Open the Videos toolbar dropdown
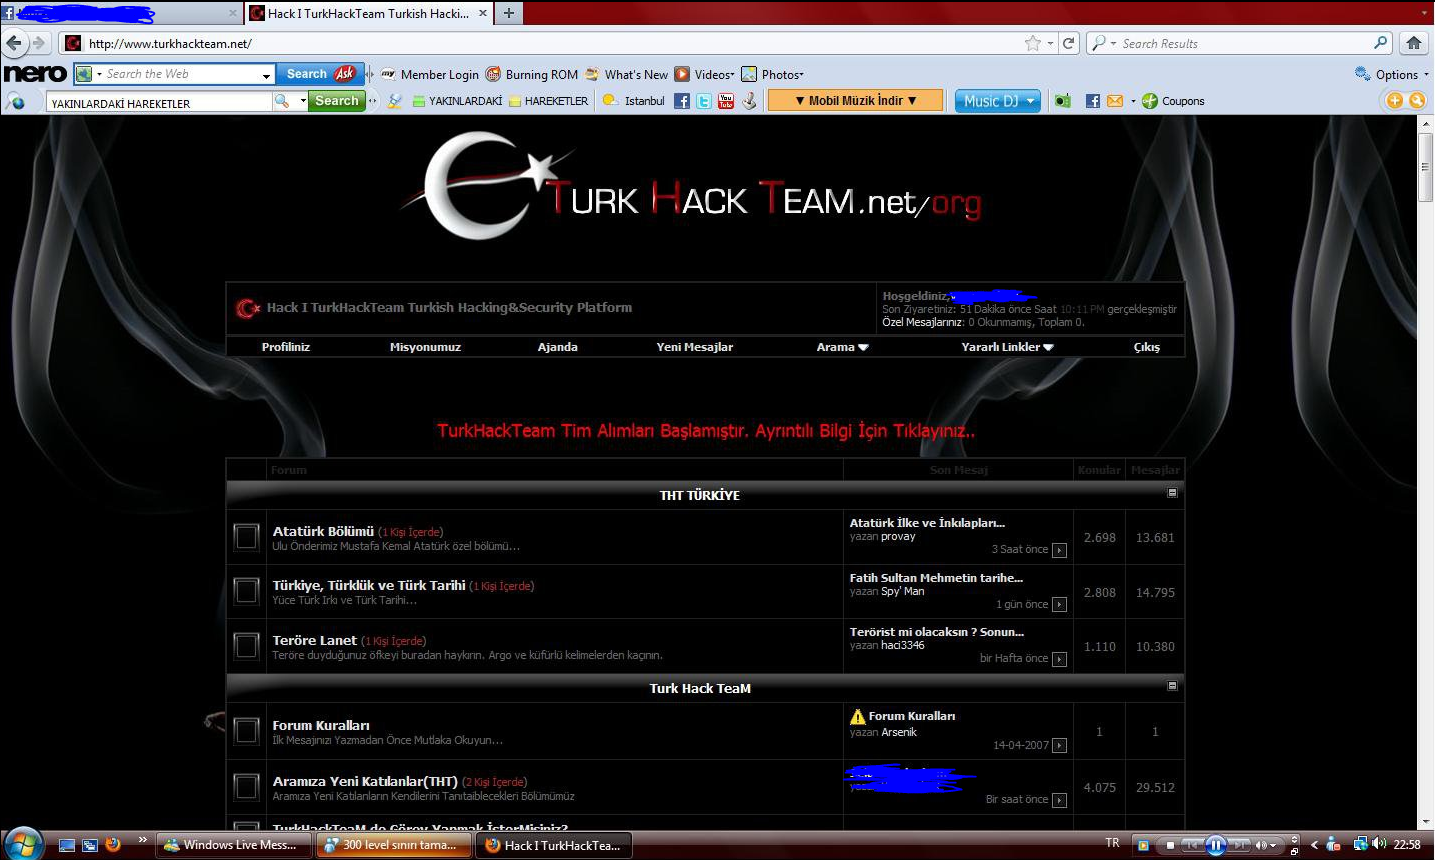The image size is (1435, 860). (705, 74)
